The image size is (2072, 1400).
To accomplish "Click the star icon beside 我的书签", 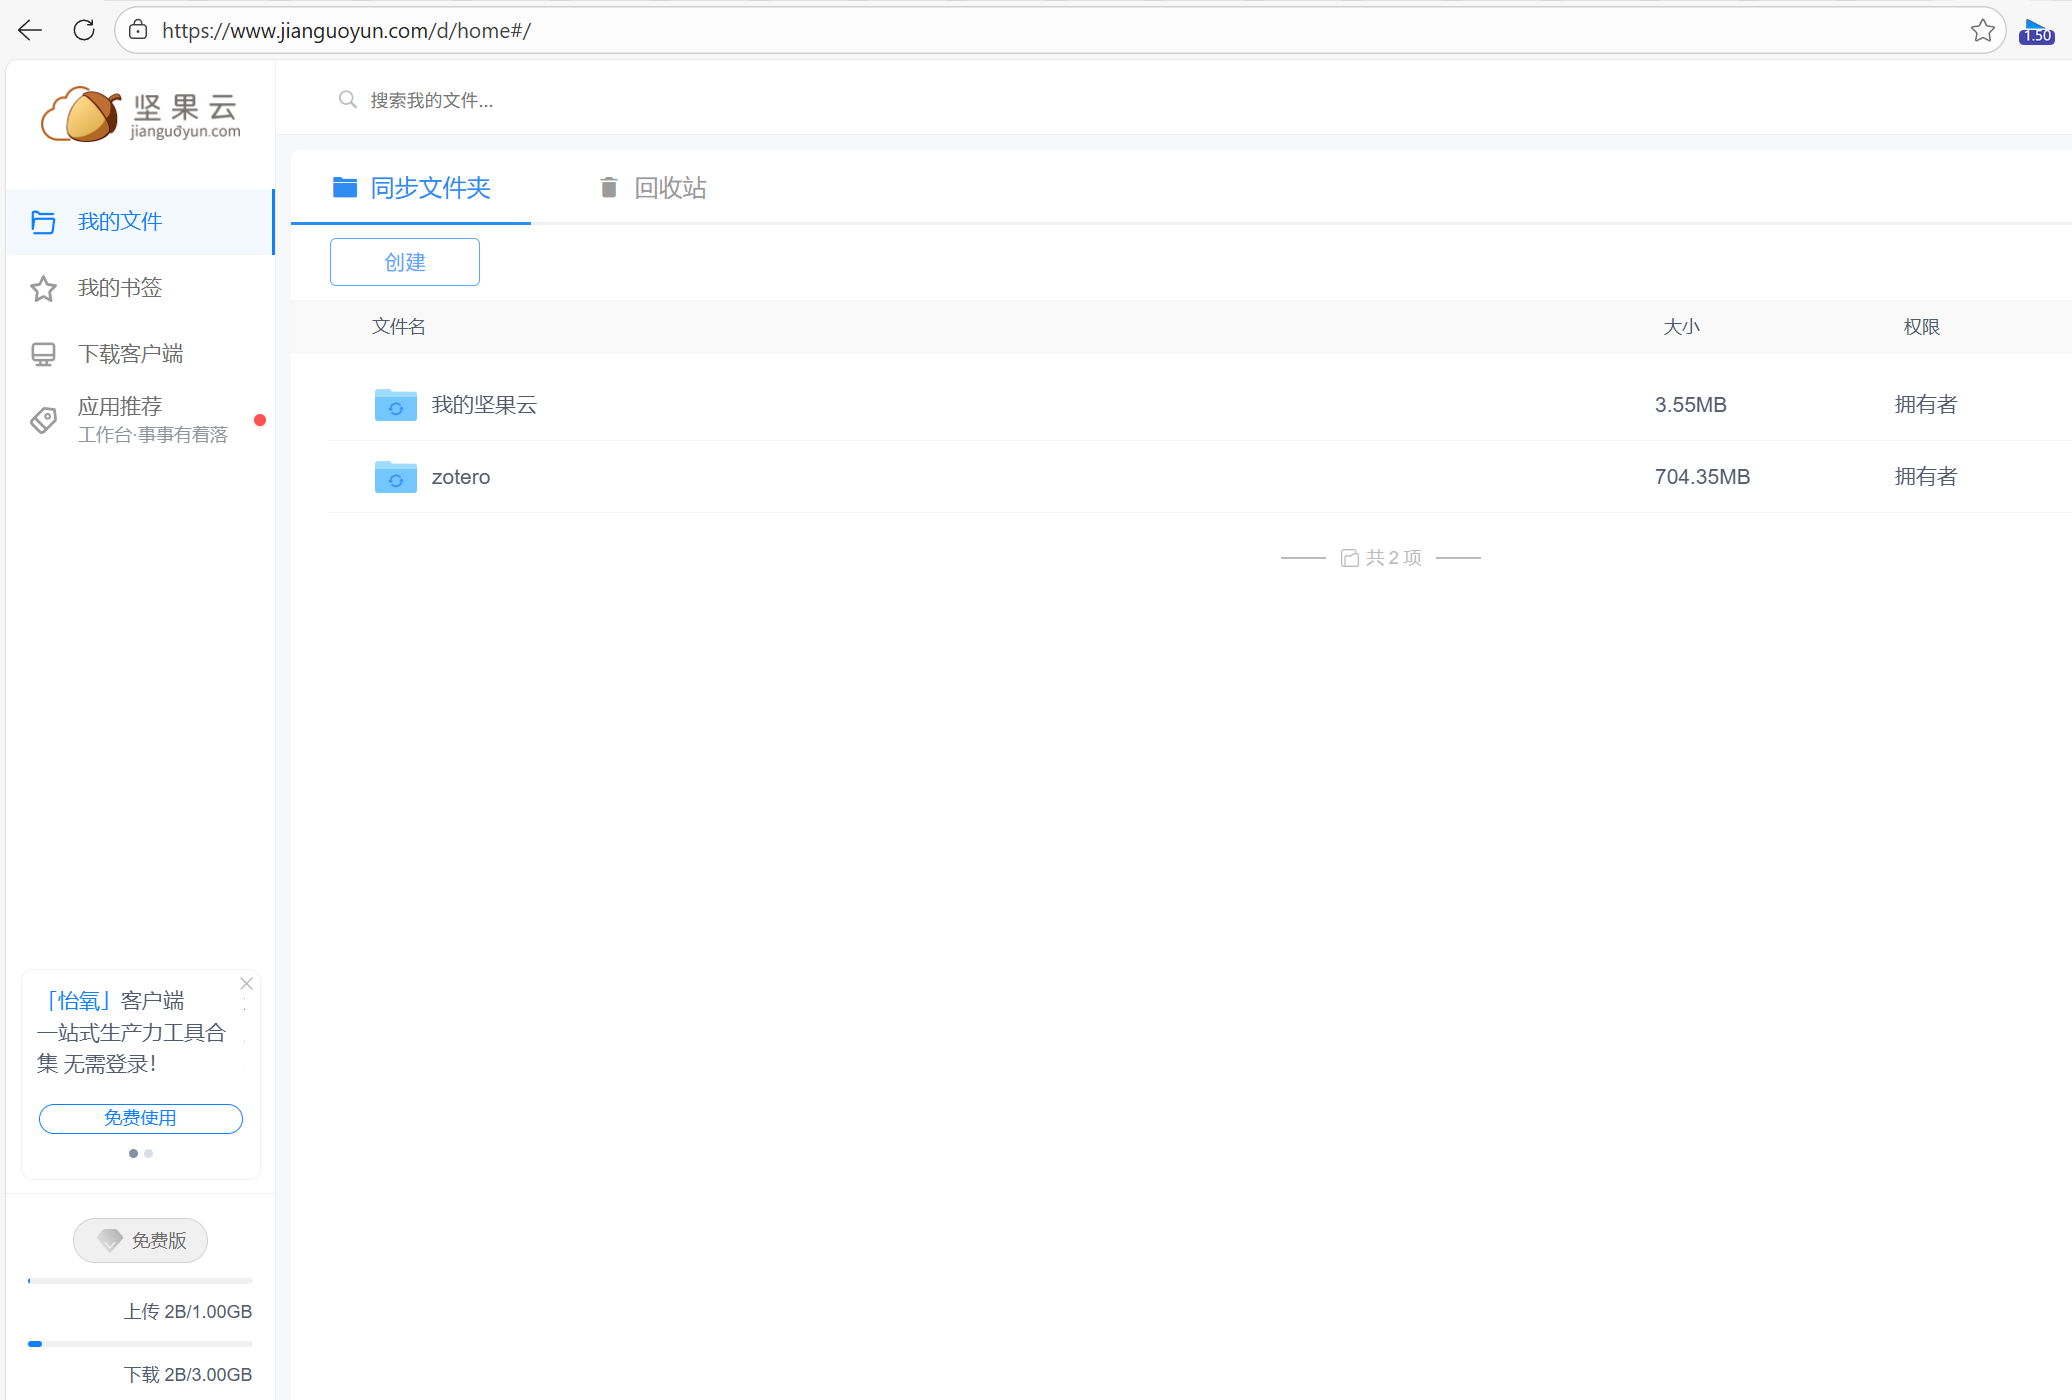I will click(43, 289).
